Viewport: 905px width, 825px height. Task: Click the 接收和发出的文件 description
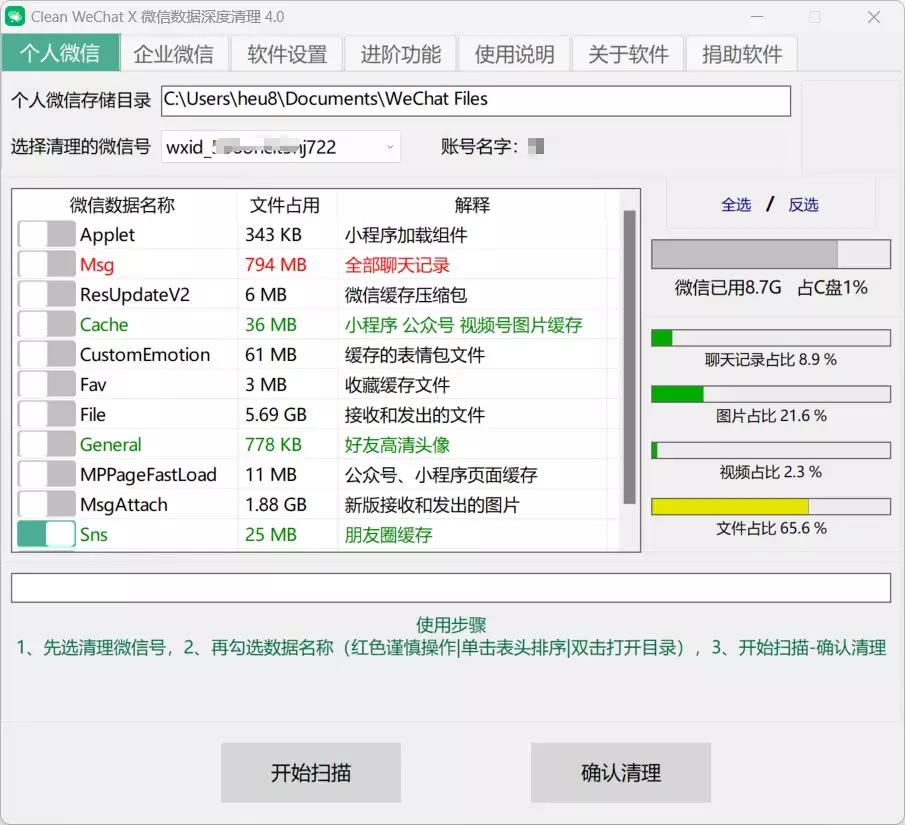coord(414,415)
